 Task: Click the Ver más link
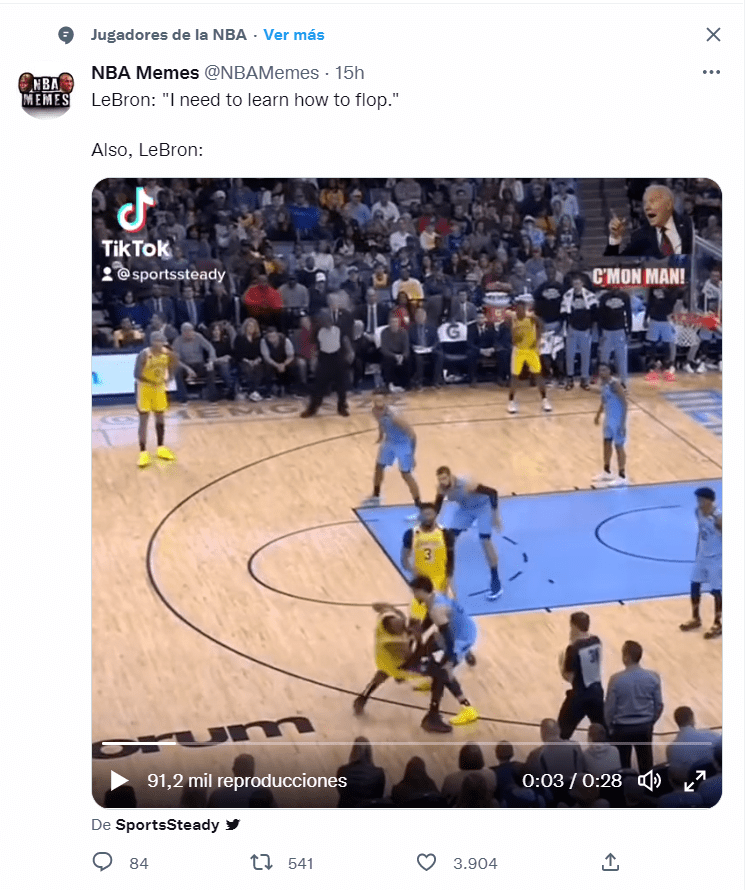(x=294, y=35)
